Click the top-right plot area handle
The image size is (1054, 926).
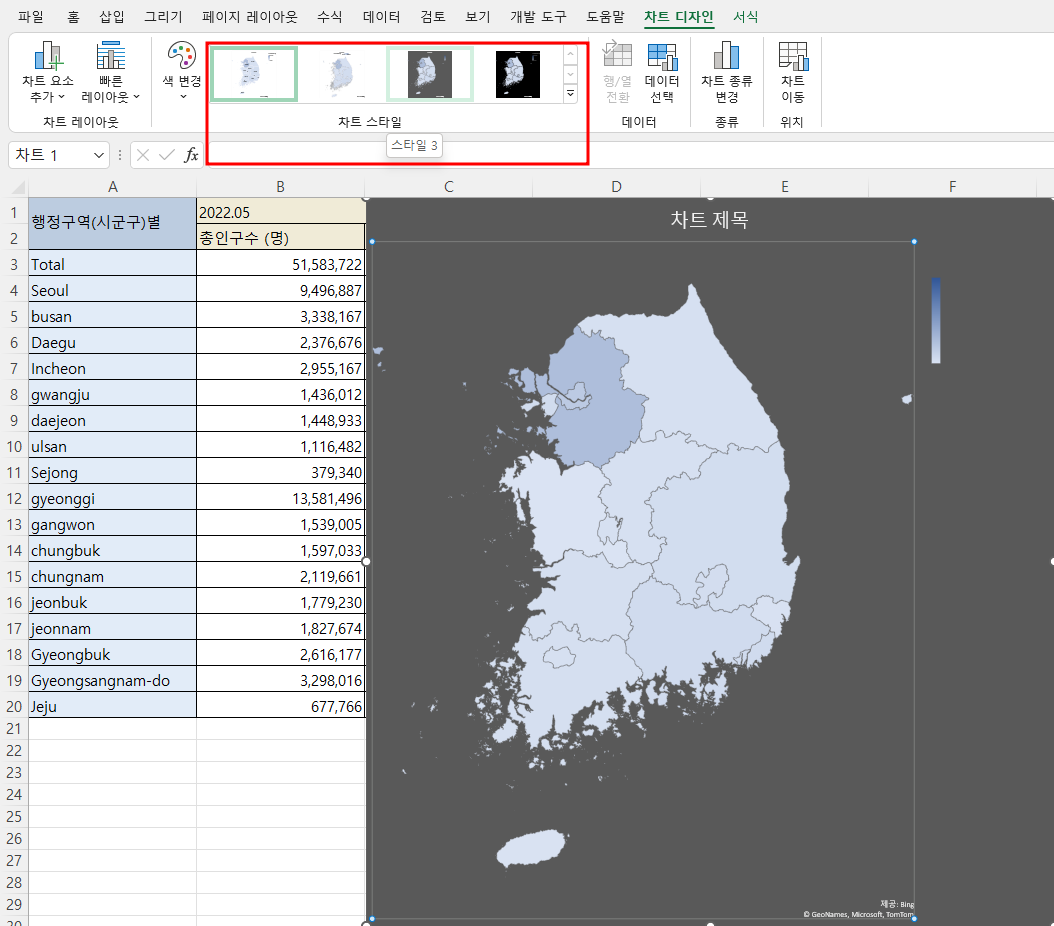(914, 241)
